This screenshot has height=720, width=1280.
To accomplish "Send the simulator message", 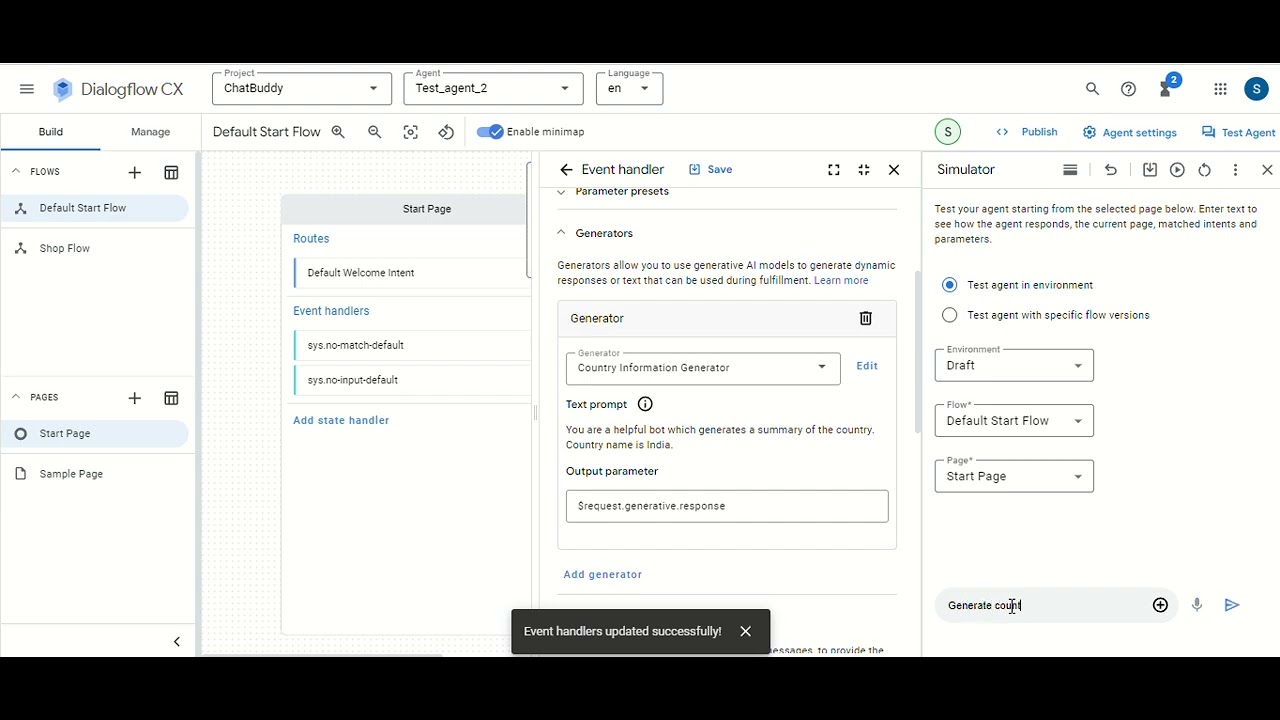I will click(1232, 605).
